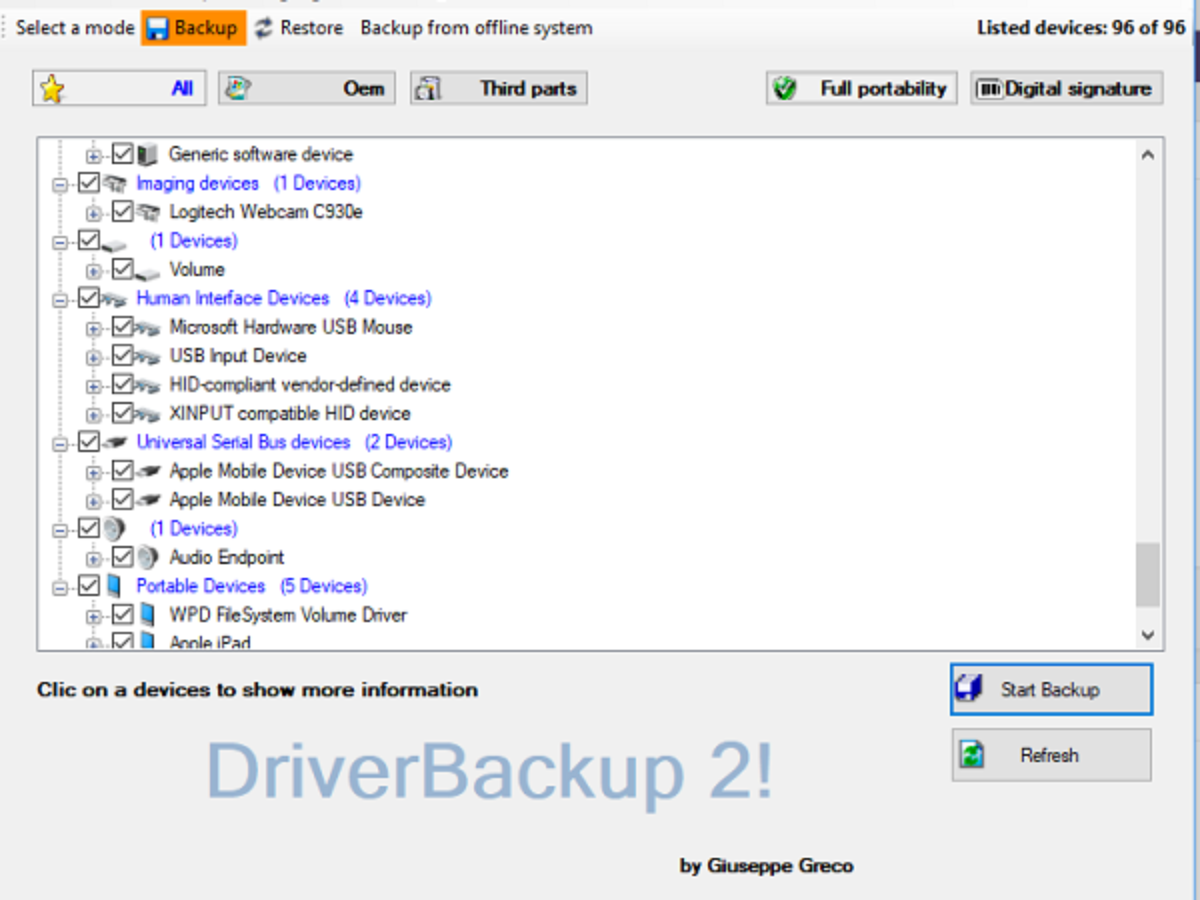1200x900 pixels.
Task: Select HID-compliant vendor-defined device row
Action: point(310,385)
